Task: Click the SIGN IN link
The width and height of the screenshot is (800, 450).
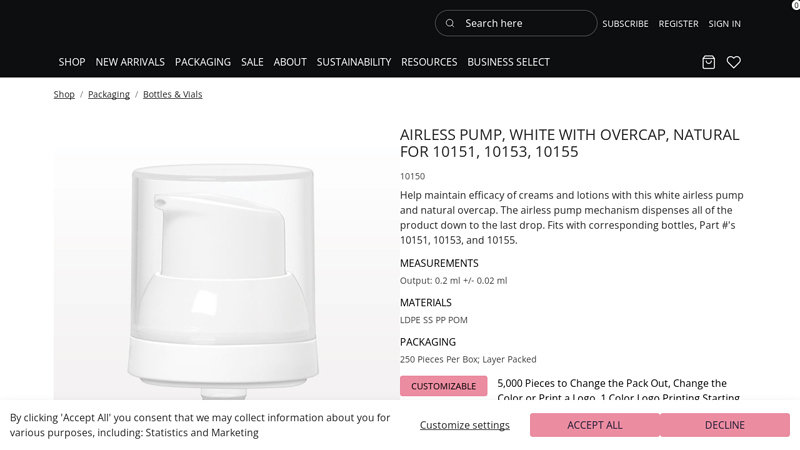Action: click(724, 23)
